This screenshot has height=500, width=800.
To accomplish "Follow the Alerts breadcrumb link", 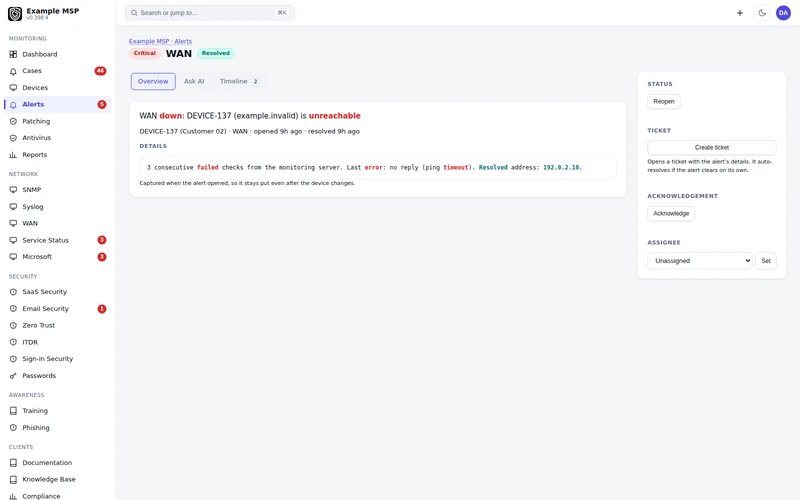I will [183, 41].
